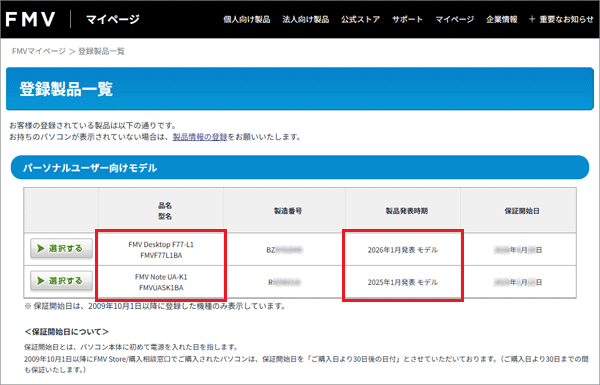Click FMV Desktop F77-L1 product name

161,245
